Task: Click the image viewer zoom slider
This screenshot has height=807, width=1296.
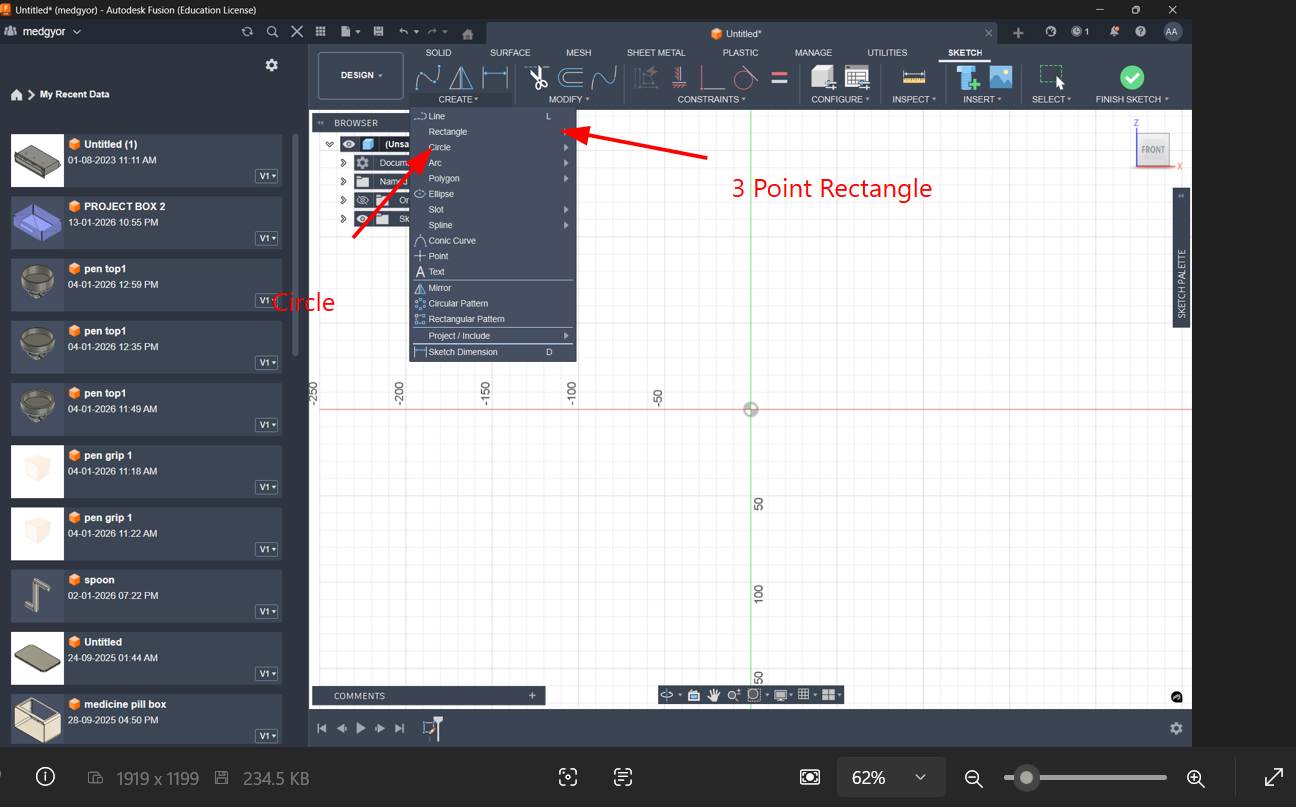Action: [1085, 777]
